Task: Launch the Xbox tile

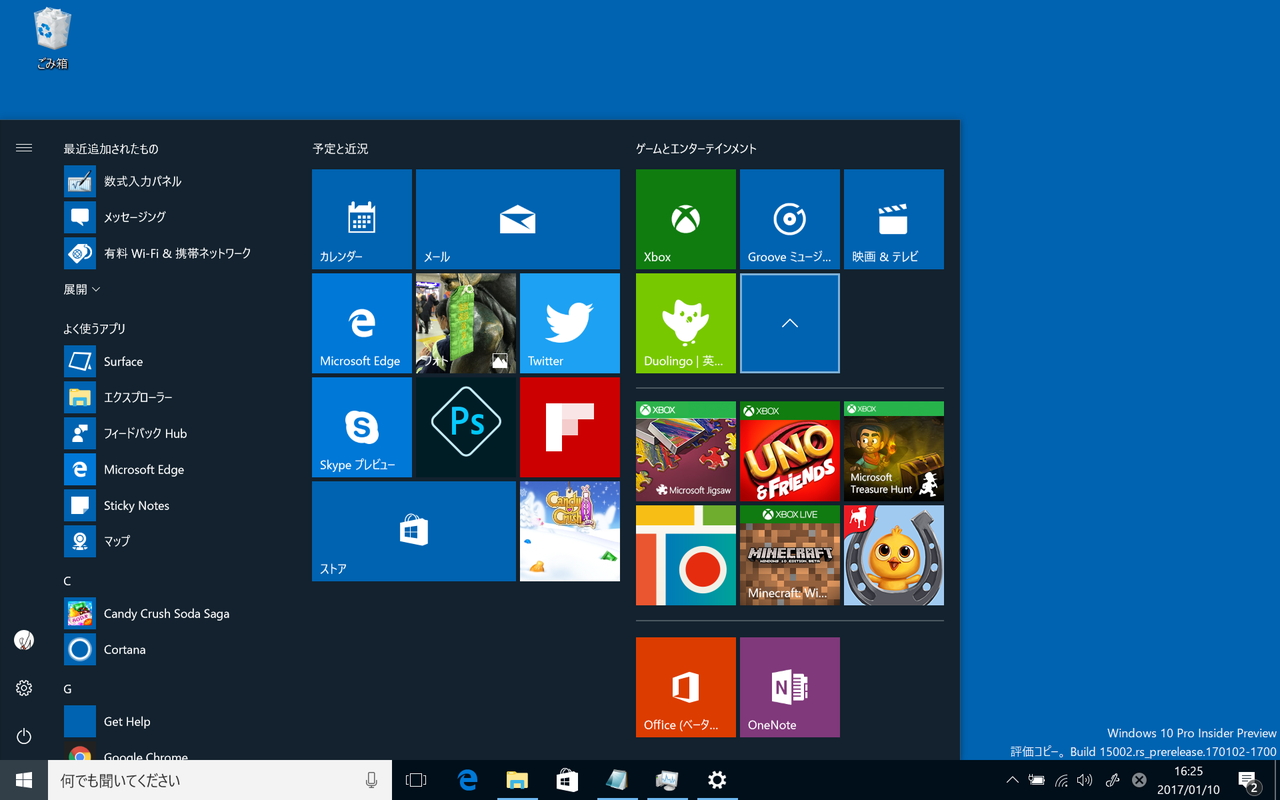Action: [x=686, y=219]
